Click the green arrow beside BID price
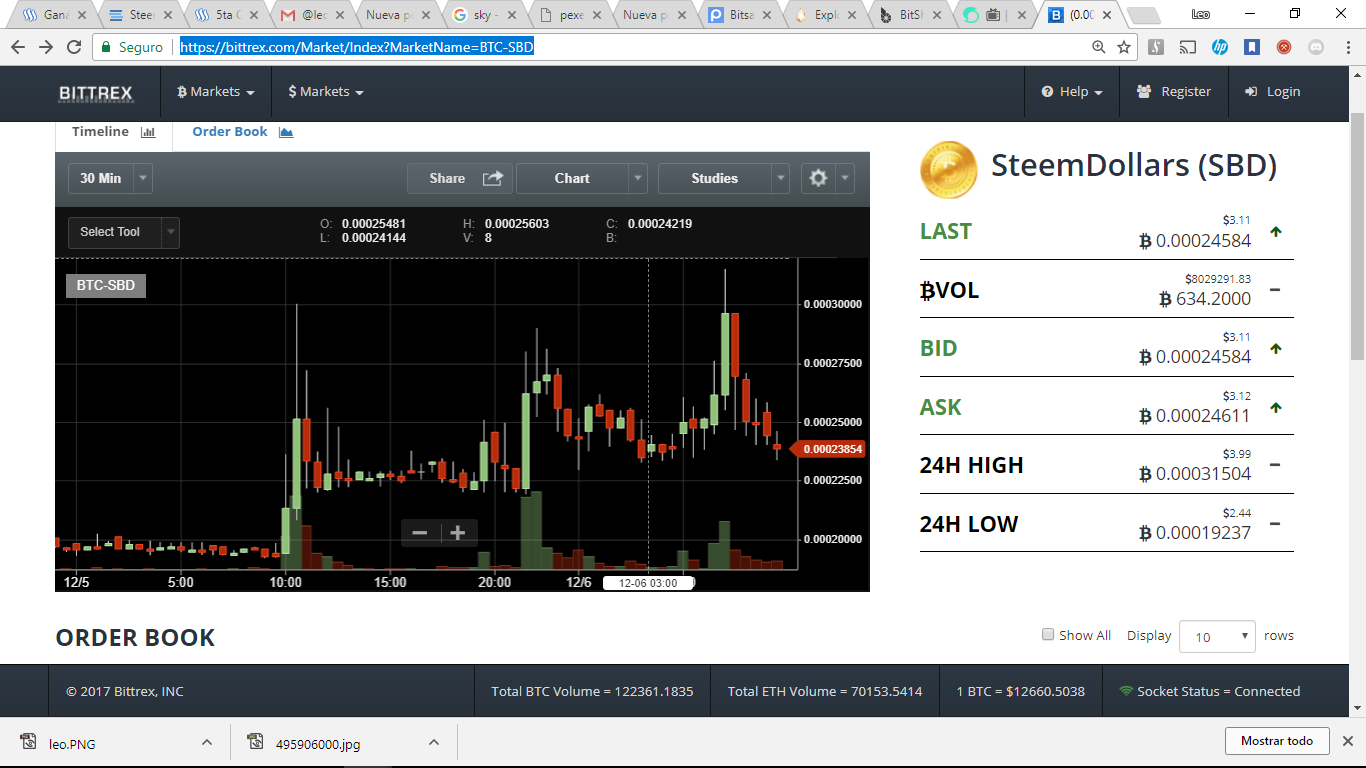 (x=1275, y=349)
